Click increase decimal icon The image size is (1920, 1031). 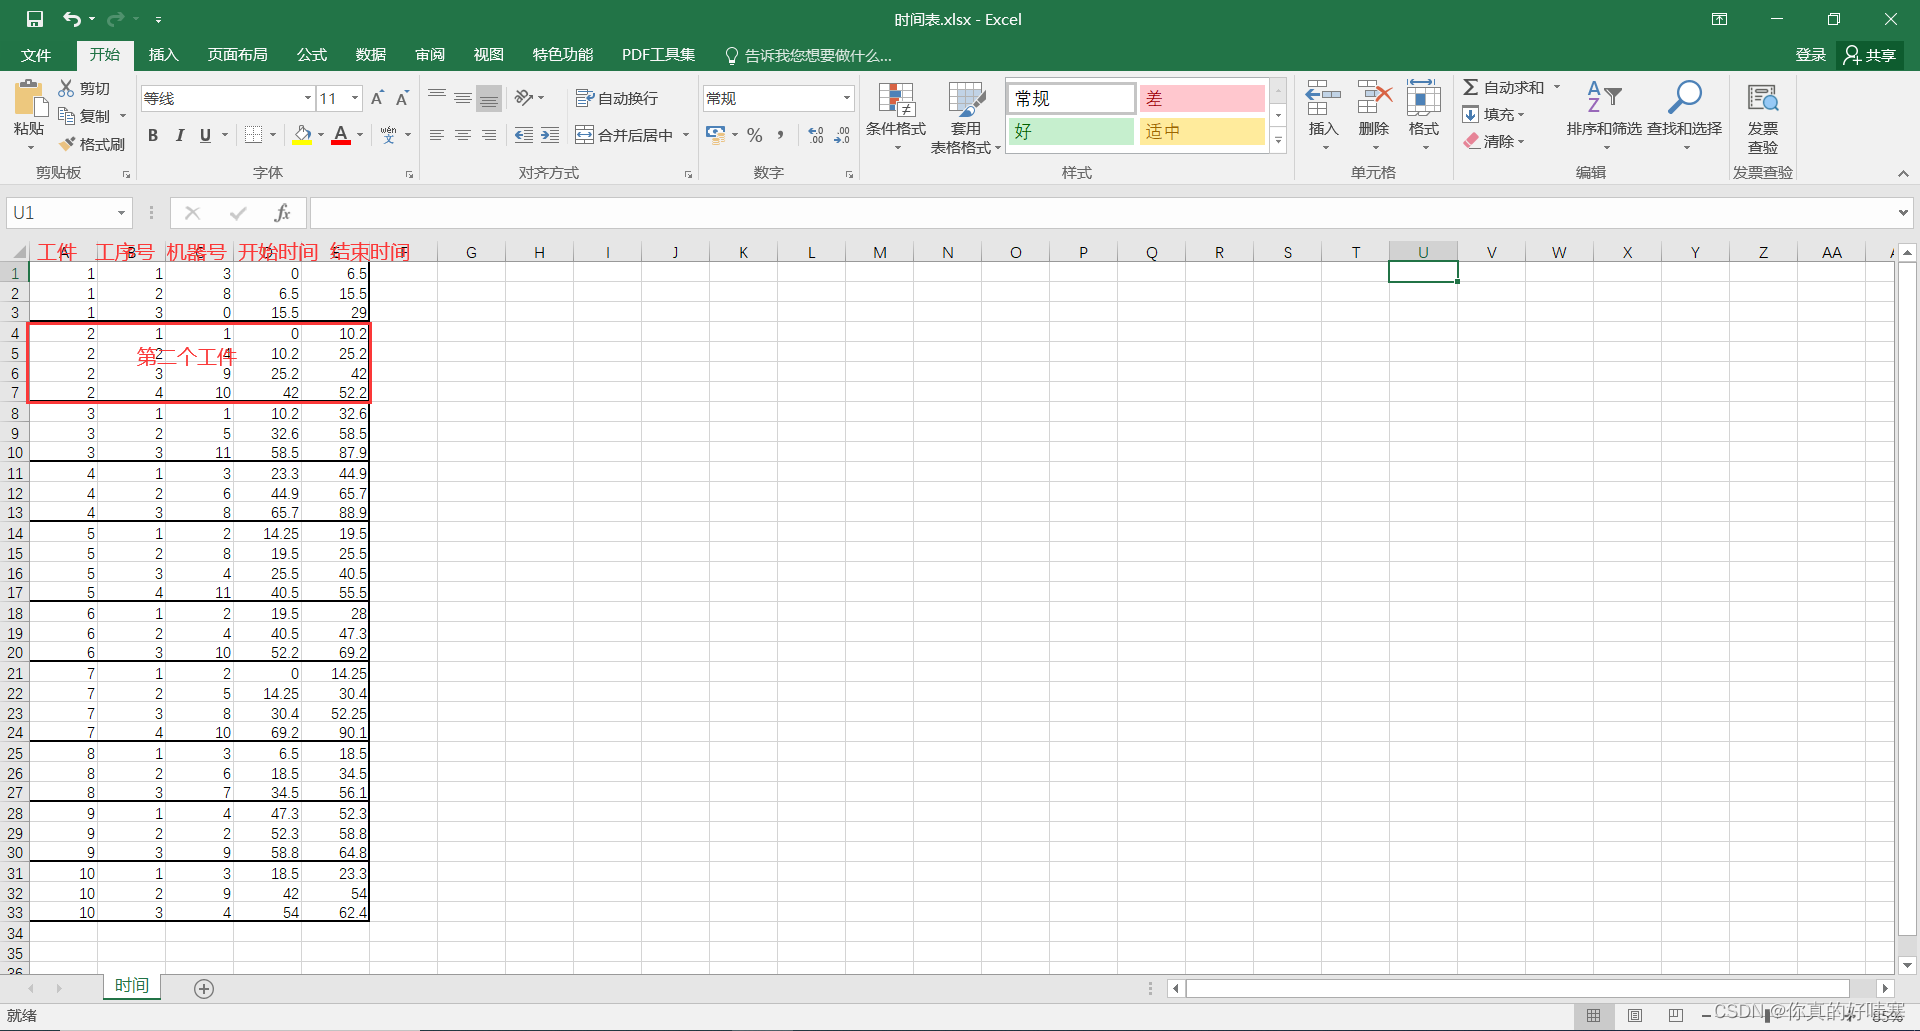pyautogui.click(x=816, y=135)
